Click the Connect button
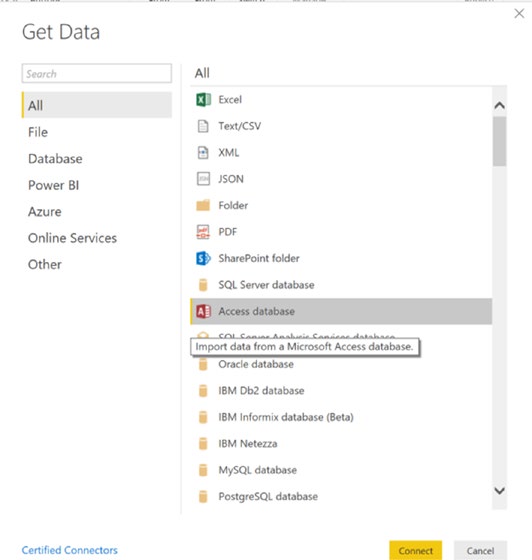Screen dimensions: 532x560 pyautogui.click(x=416, y=551)
